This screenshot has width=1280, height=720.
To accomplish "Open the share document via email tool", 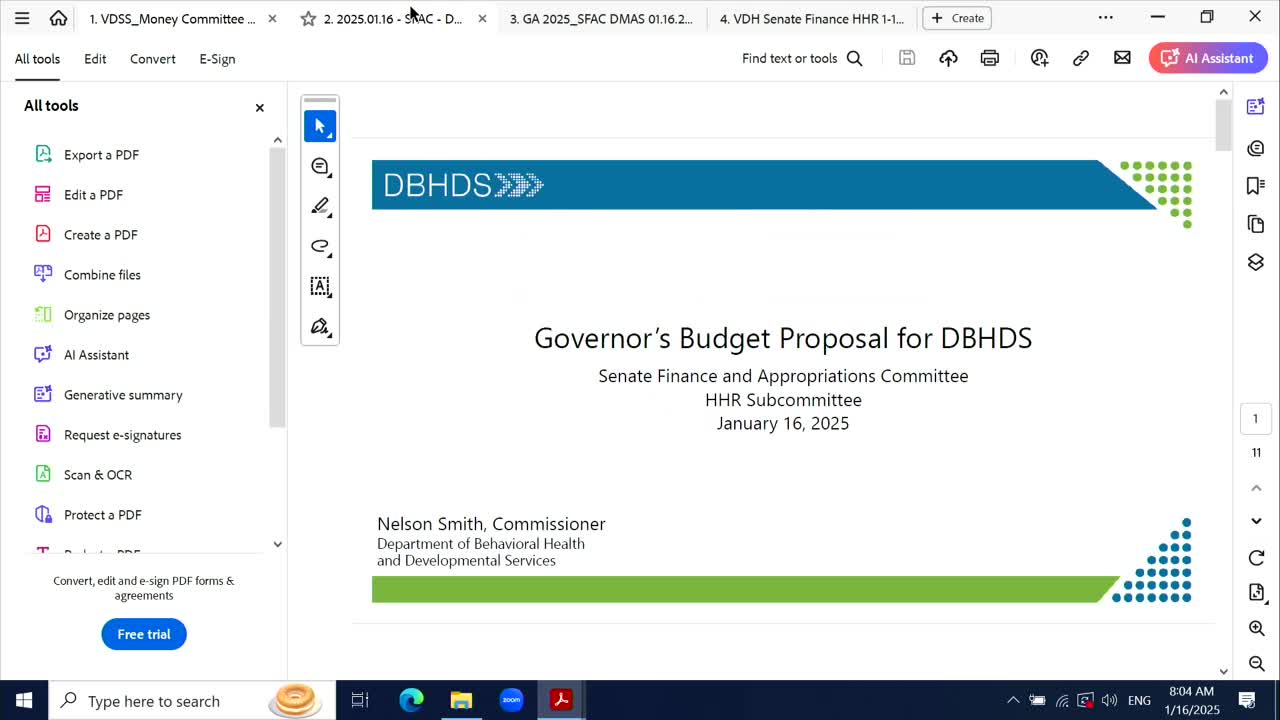I will [1122, 58].
